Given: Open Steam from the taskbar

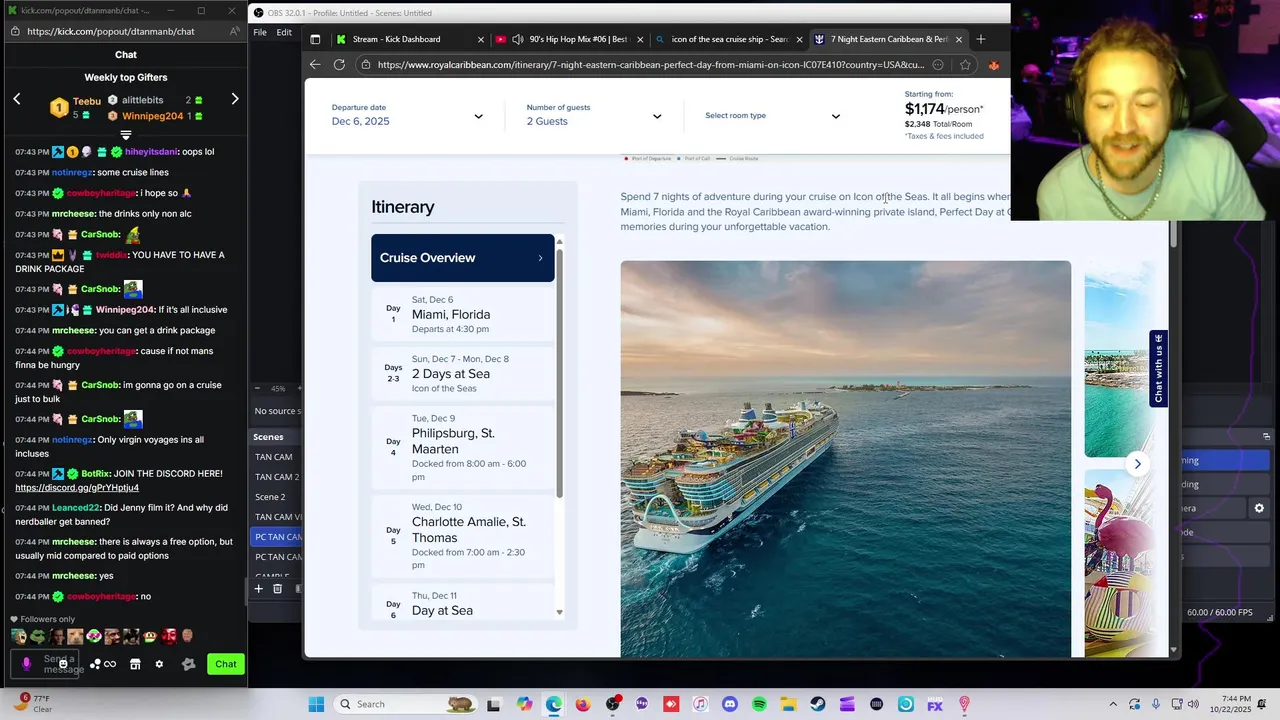Looking at the screenshot, I should click(818, 704).
